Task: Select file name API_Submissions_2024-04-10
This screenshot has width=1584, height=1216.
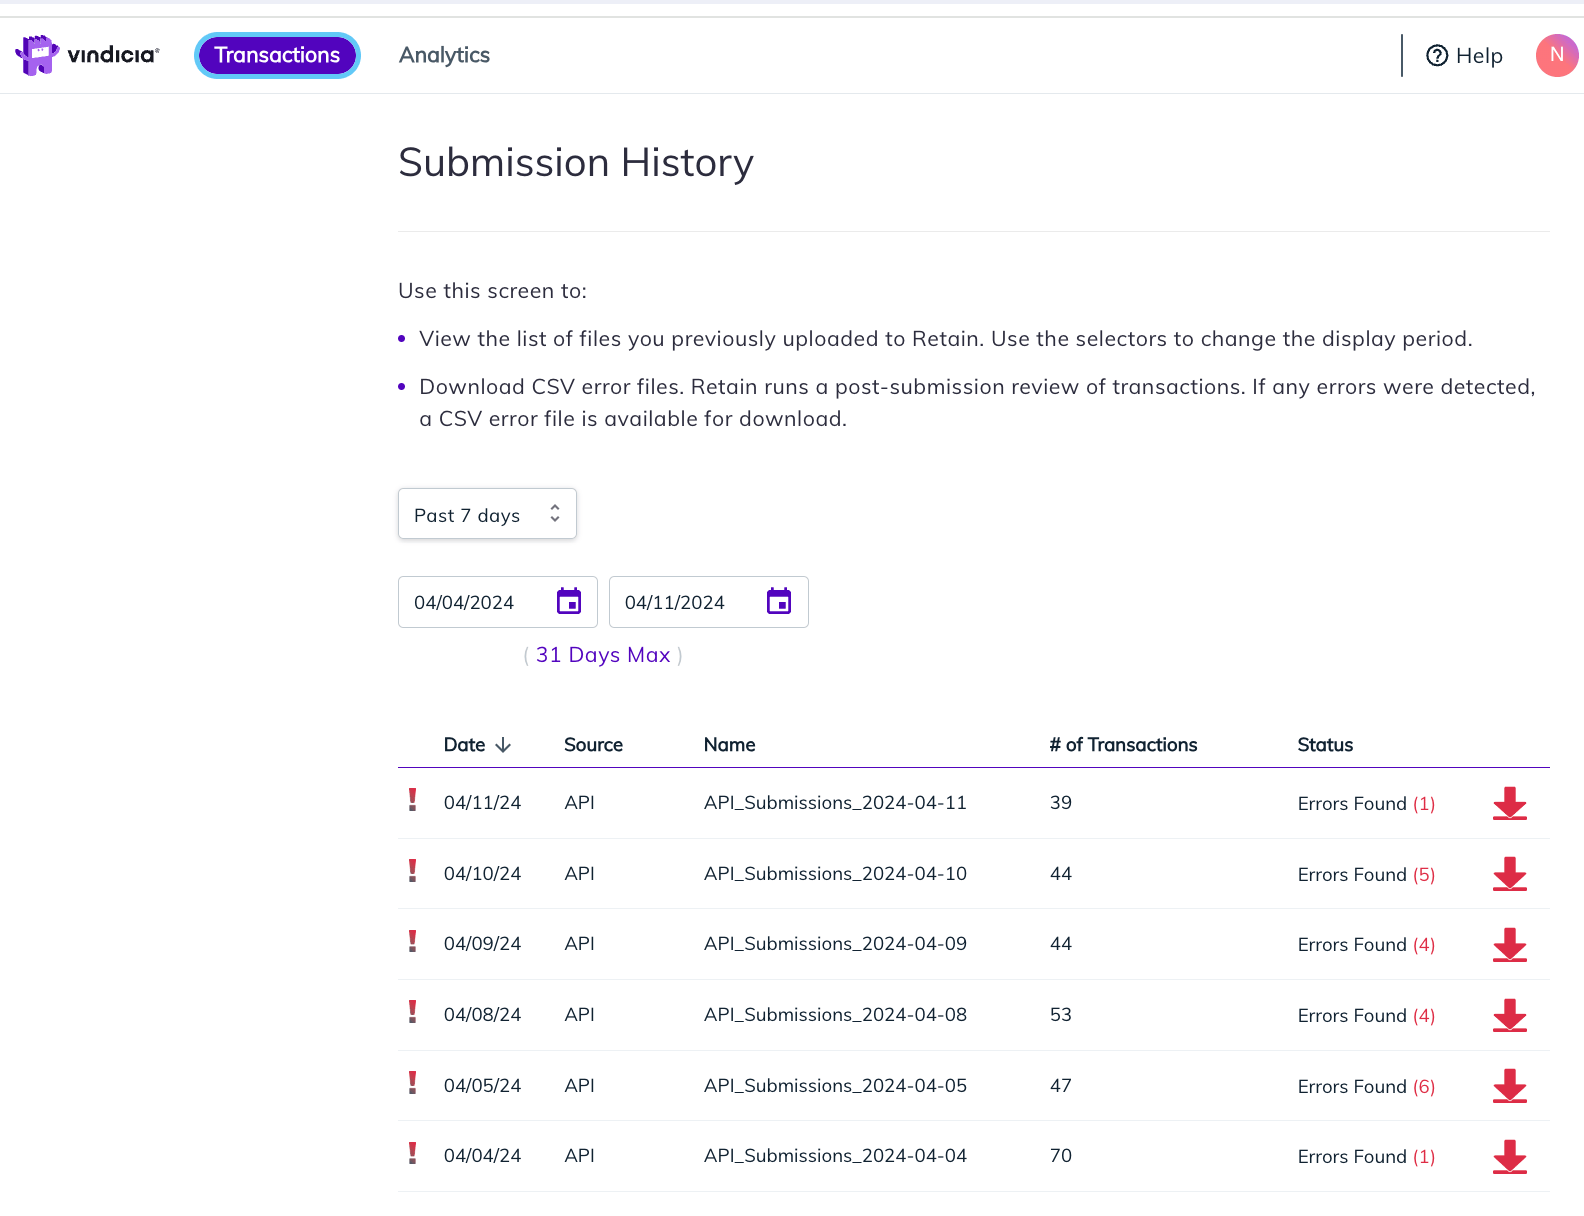Action: coord(835,874)
